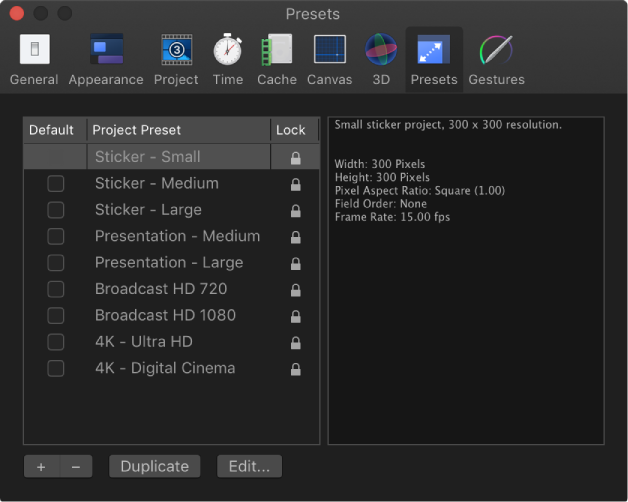Click lock icon for Sticker - Medium

tap(296, 184)
